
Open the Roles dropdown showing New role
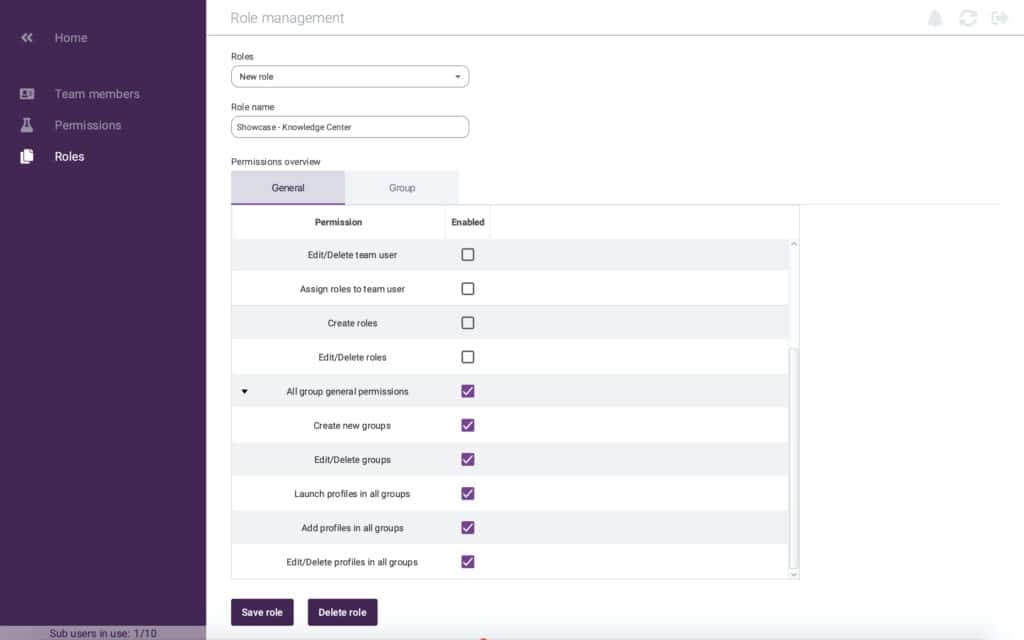350,77
